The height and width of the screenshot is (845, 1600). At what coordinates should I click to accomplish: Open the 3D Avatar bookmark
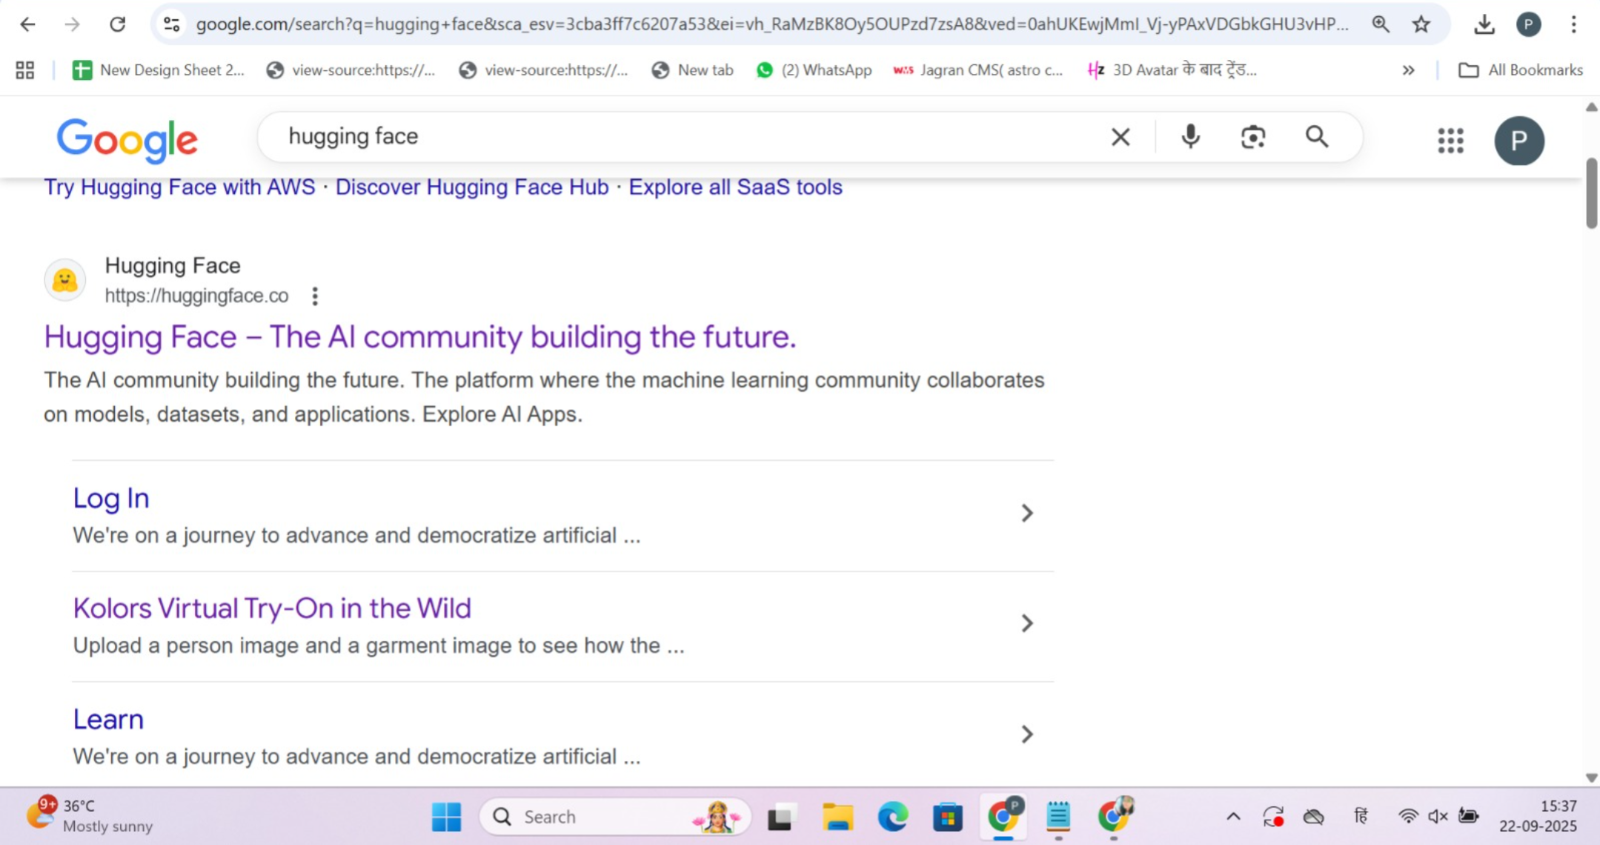click(x=1172, y=70)
